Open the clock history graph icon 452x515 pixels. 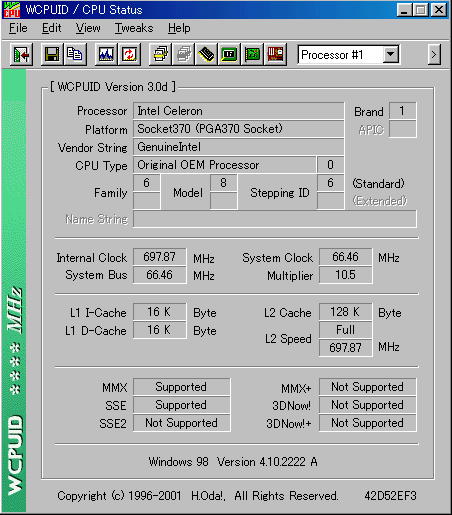106,54
